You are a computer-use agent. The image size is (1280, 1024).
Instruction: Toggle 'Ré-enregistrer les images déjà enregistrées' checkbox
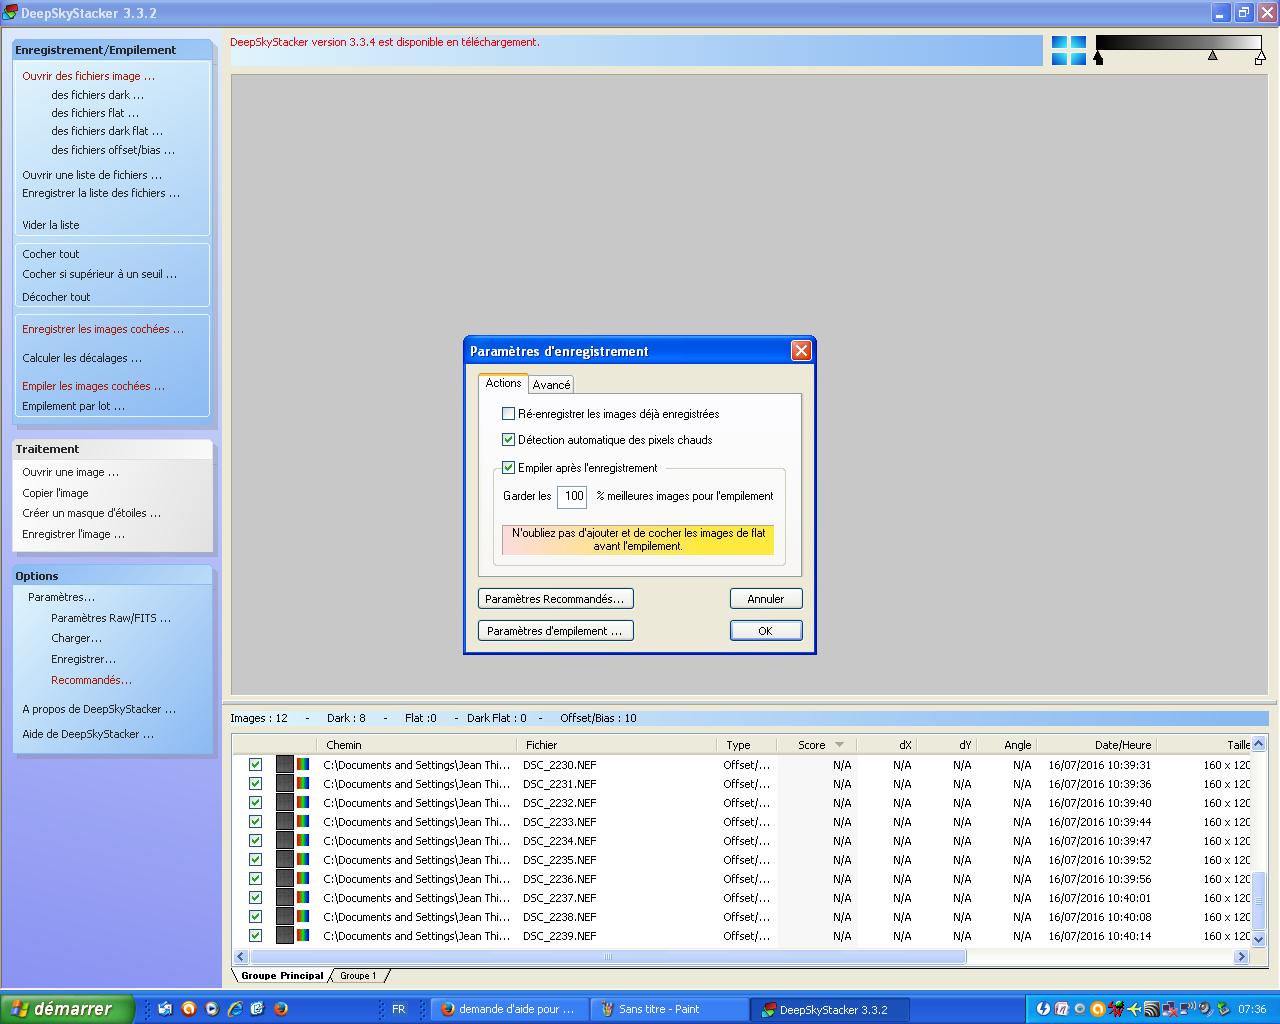click(x=508, y=413)
